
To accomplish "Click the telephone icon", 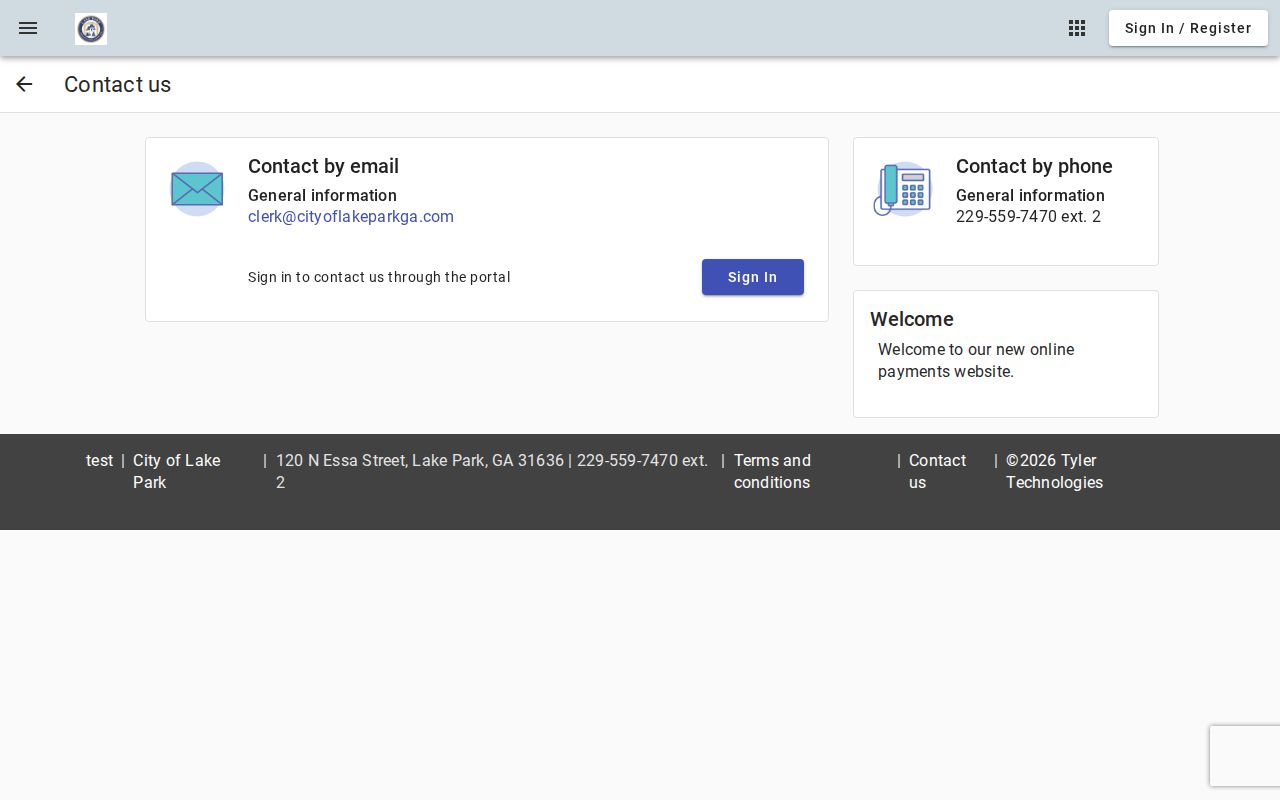I will (903, 189).
